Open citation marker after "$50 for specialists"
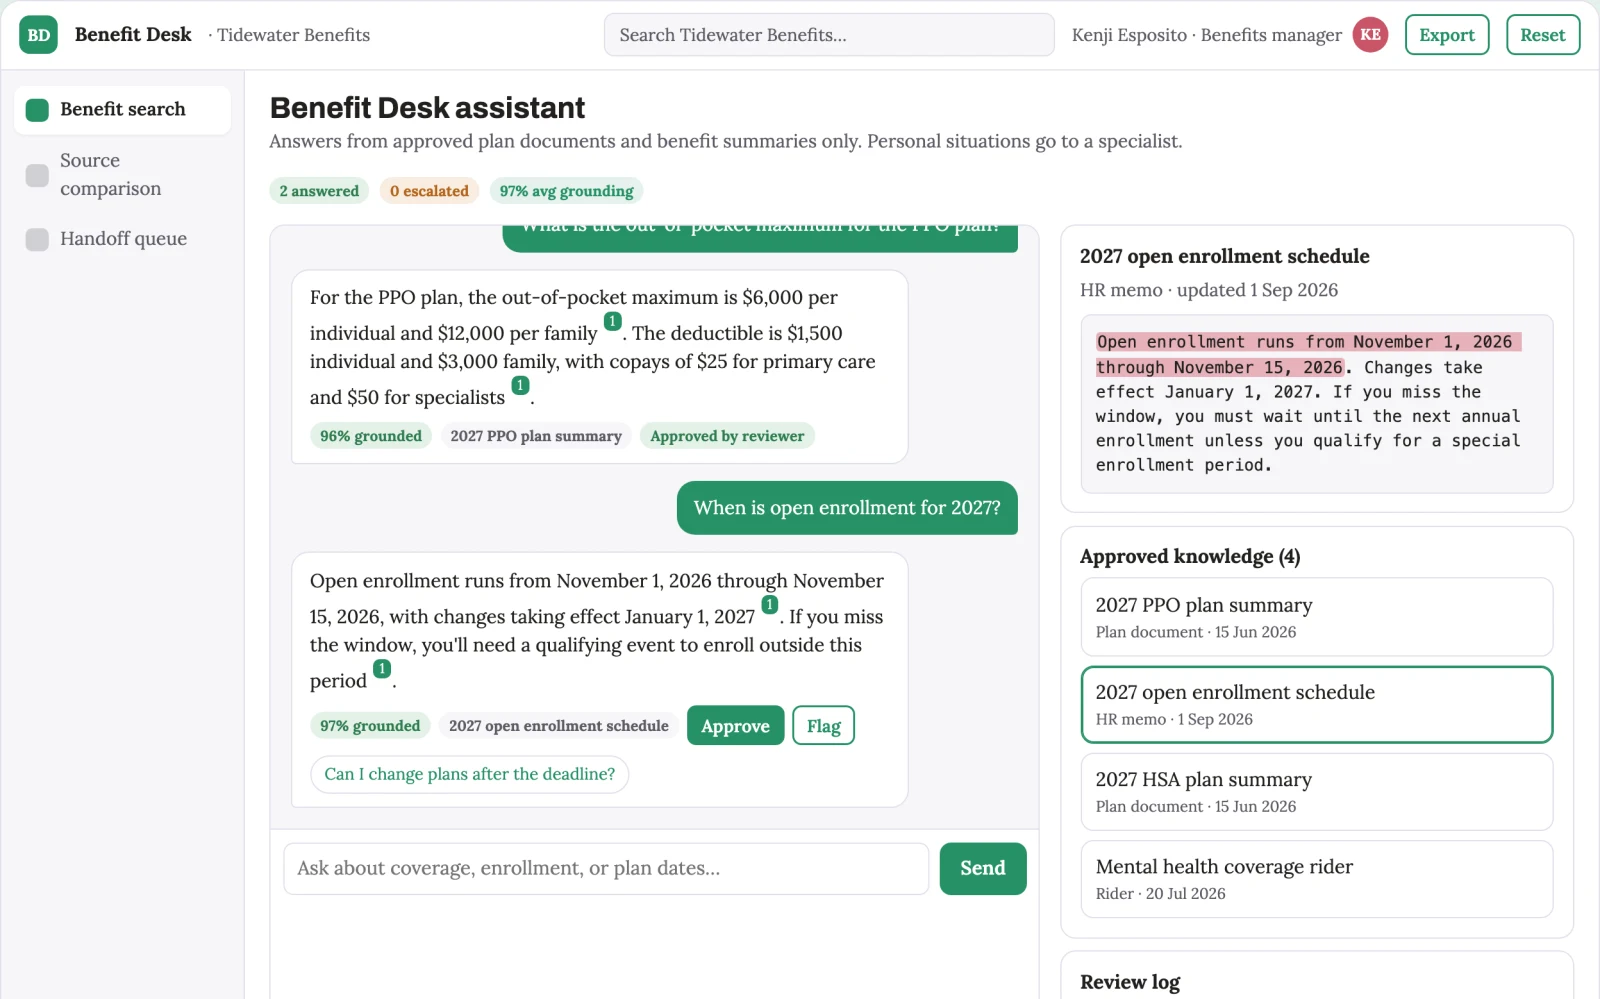Image resolution: width=1600 pixels, height=999 pixels. [520, 386]
